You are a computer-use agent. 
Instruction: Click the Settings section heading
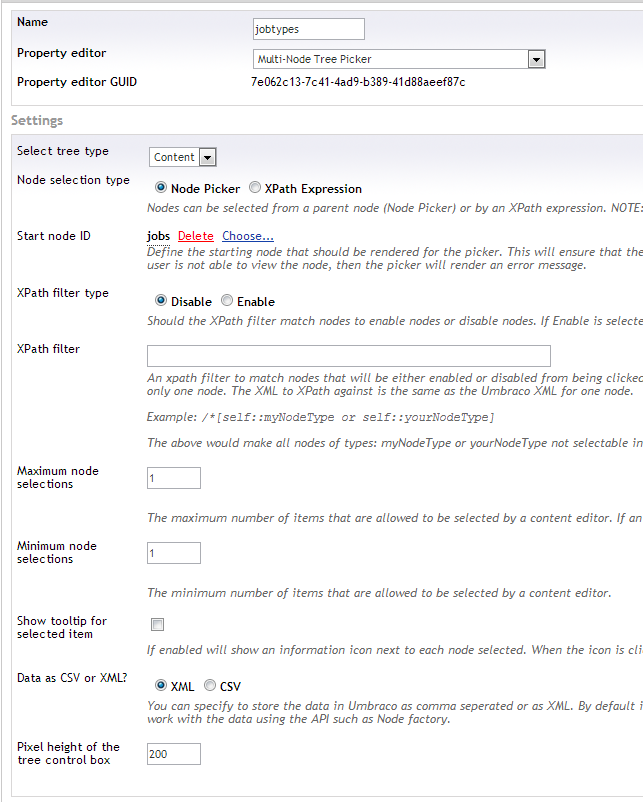pos(37,121)
